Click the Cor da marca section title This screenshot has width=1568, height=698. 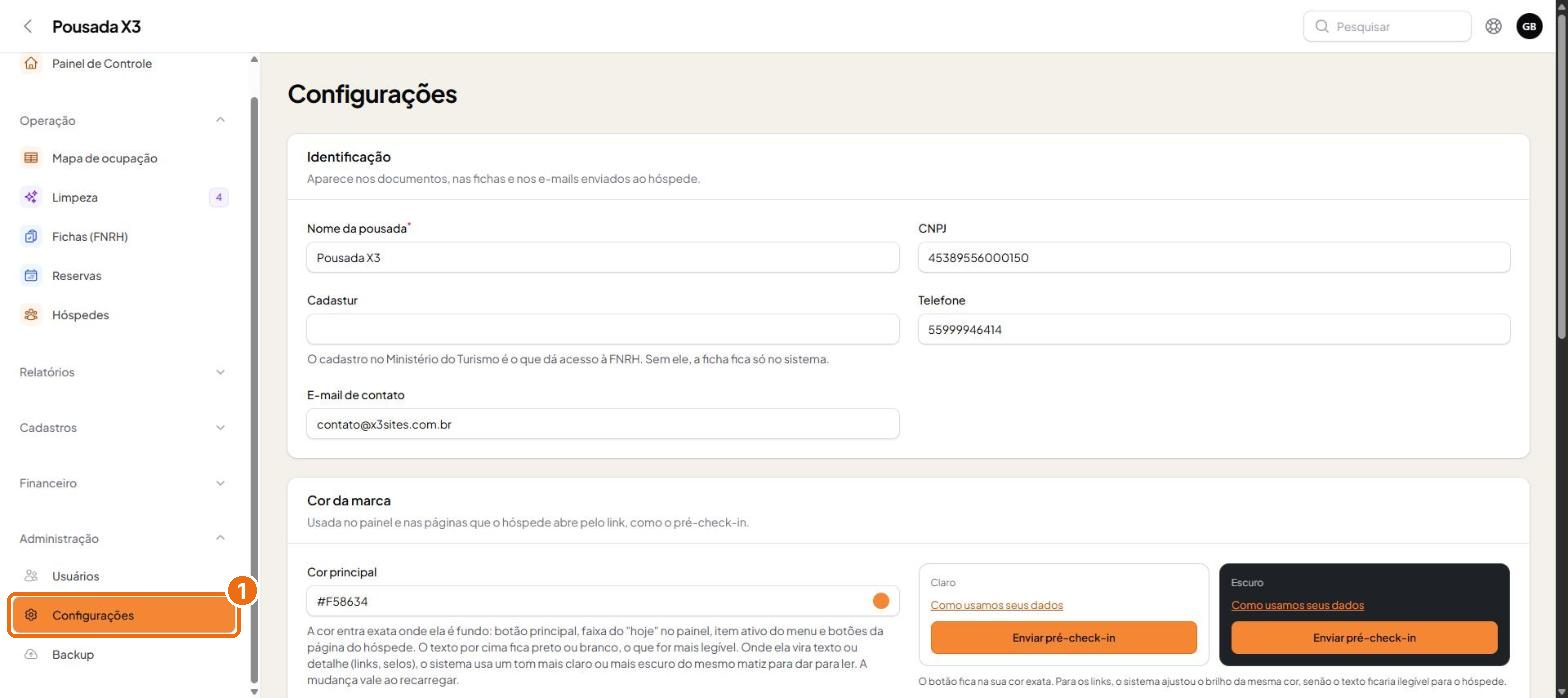click(x=349, y=500)
